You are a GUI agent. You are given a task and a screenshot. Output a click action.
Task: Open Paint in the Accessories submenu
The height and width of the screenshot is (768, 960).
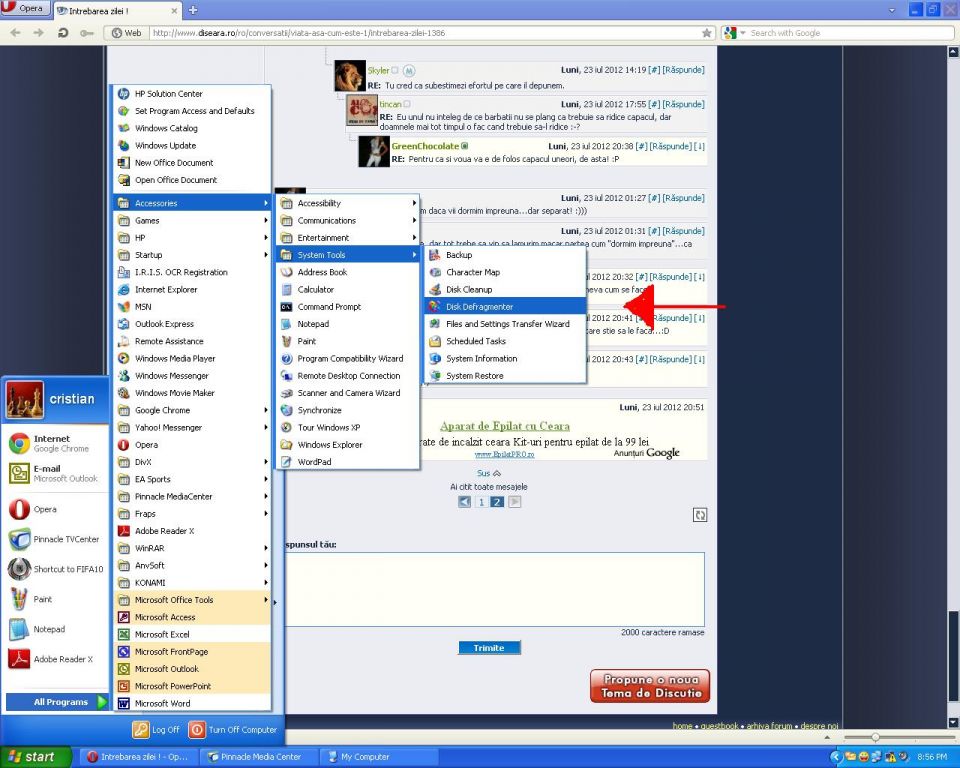(x=348, y=341)
